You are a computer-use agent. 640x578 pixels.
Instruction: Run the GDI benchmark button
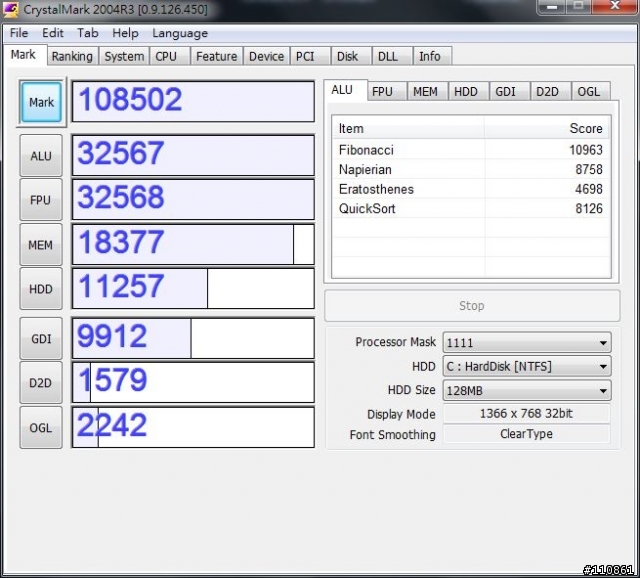41,339
